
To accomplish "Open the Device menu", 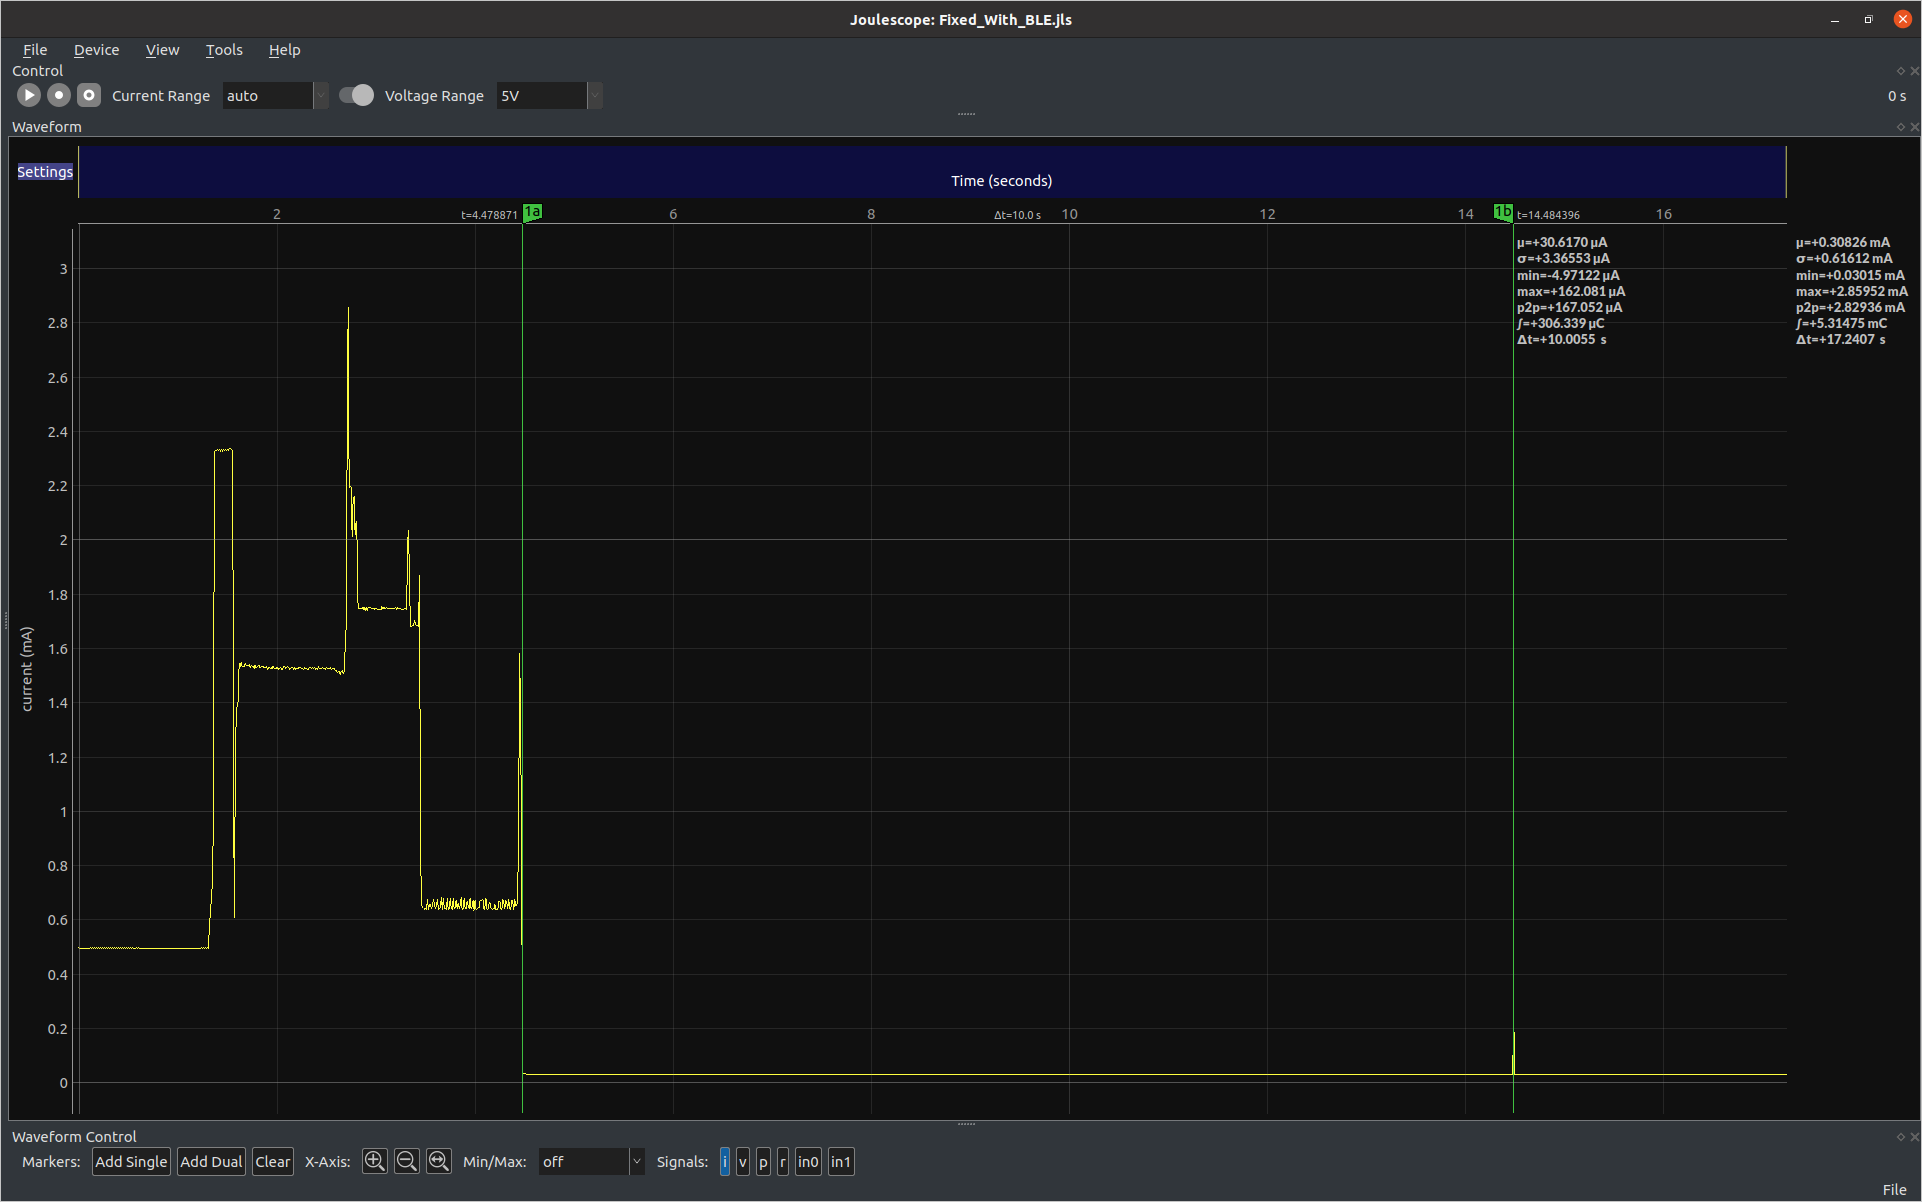I will click(96, 49).
